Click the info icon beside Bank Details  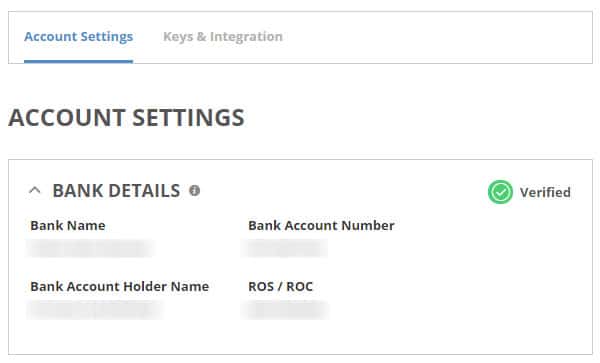pos(194,190)
